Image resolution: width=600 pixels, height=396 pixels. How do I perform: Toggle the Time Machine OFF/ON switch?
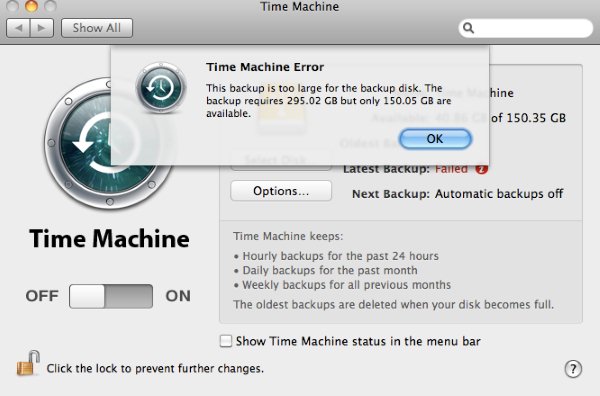tap(111, 296)
